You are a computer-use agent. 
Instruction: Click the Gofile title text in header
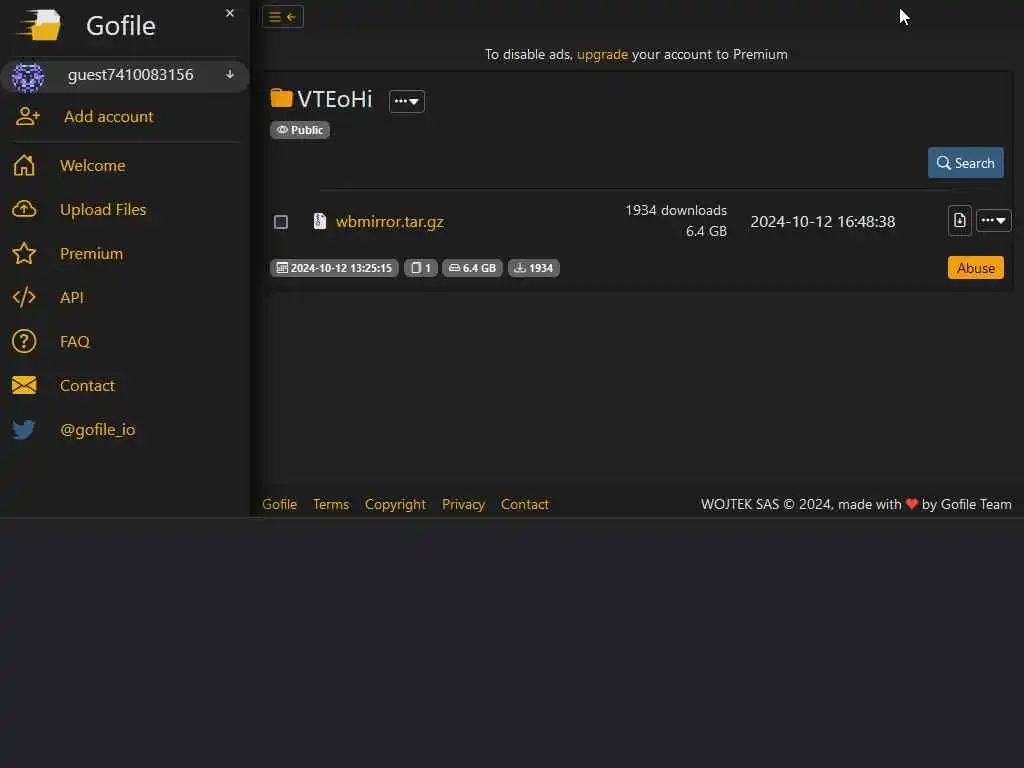[x=121, y=26]
